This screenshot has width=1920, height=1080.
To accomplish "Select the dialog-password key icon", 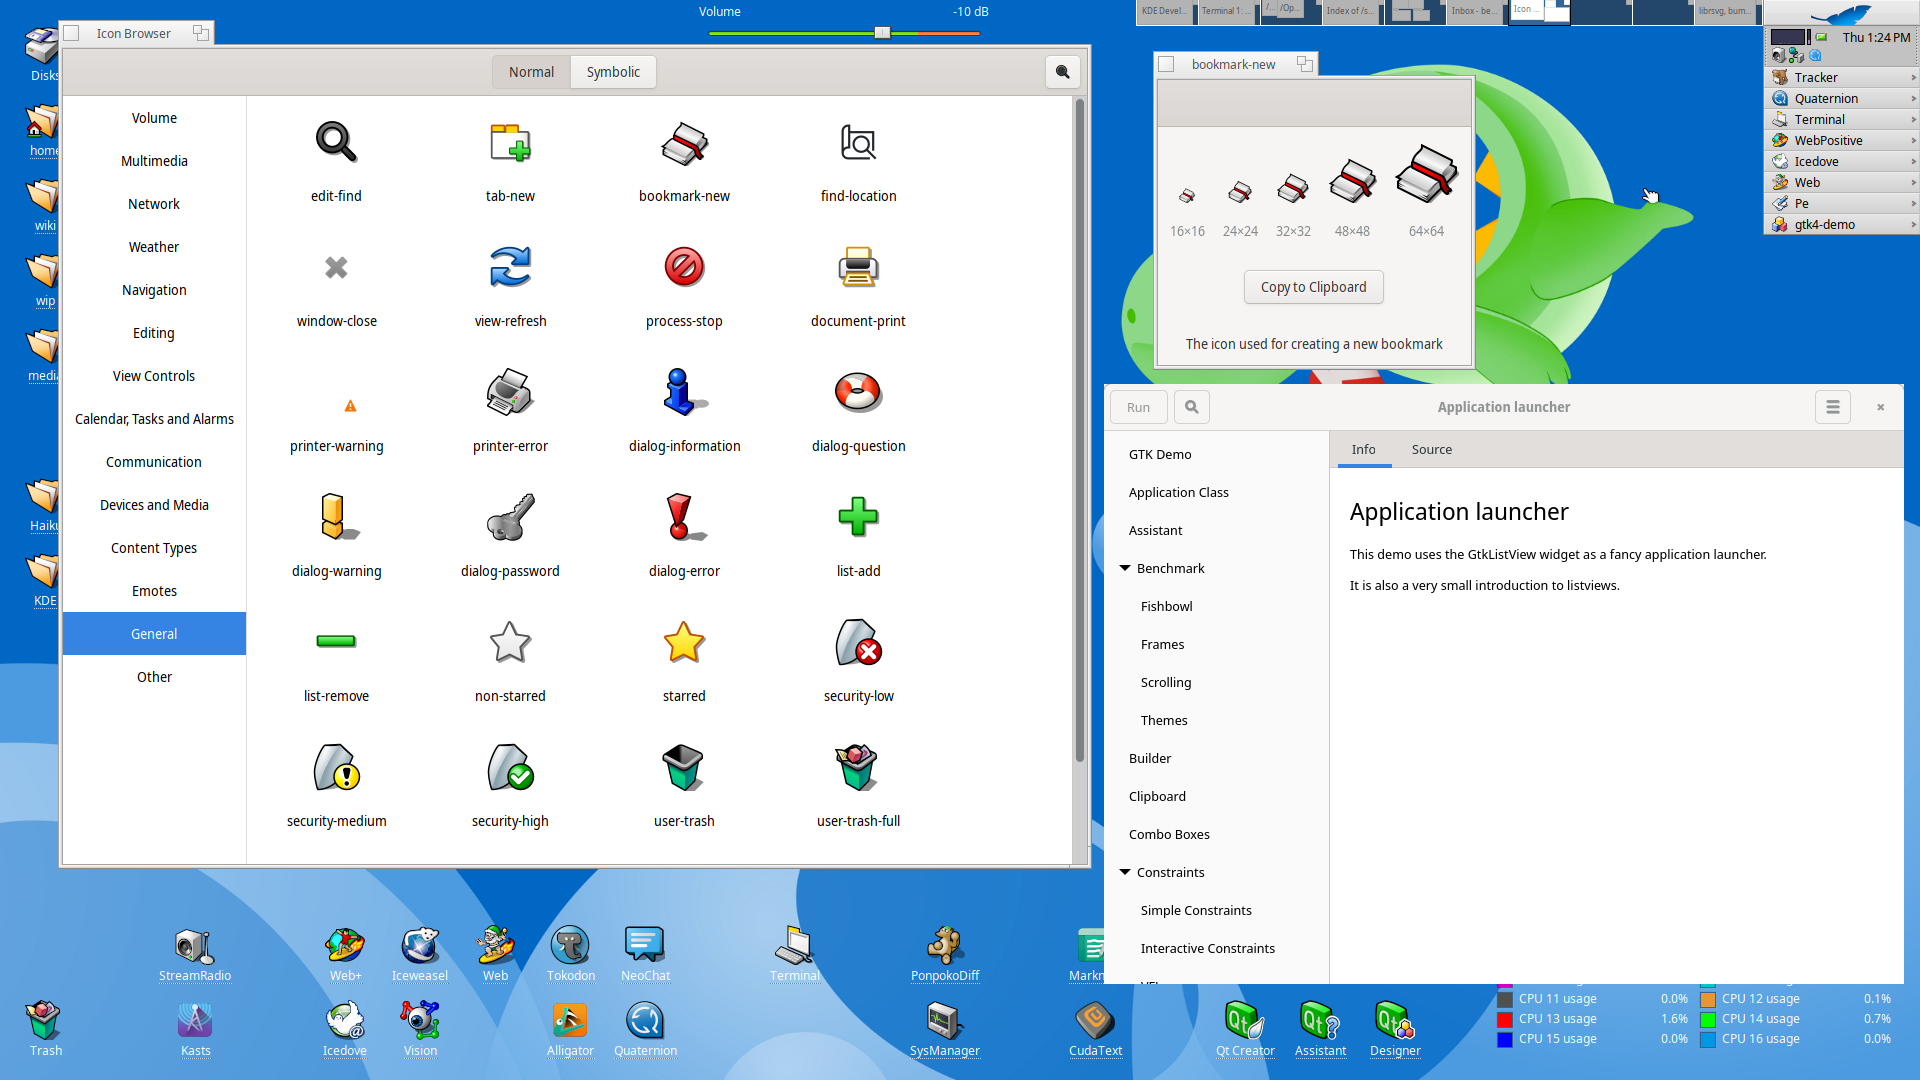I will tap(510, 518).
